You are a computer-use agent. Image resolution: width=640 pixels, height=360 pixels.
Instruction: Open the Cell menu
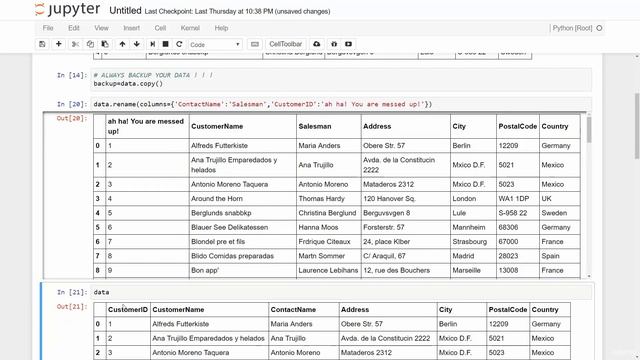pyautogui.click(x=160, y=28)
